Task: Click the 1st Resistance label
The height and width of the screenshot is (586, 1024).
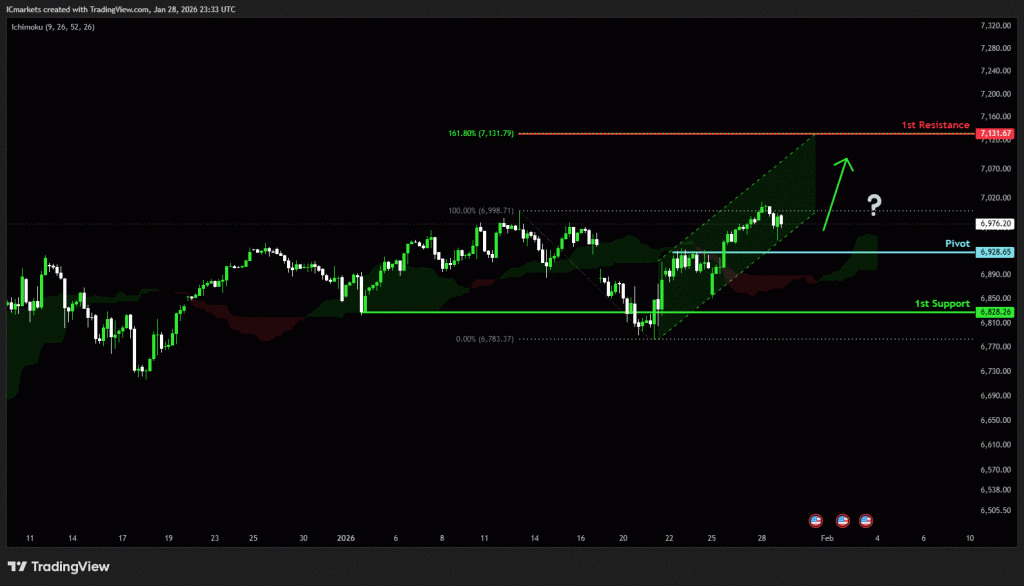Action: pos(935,125)
